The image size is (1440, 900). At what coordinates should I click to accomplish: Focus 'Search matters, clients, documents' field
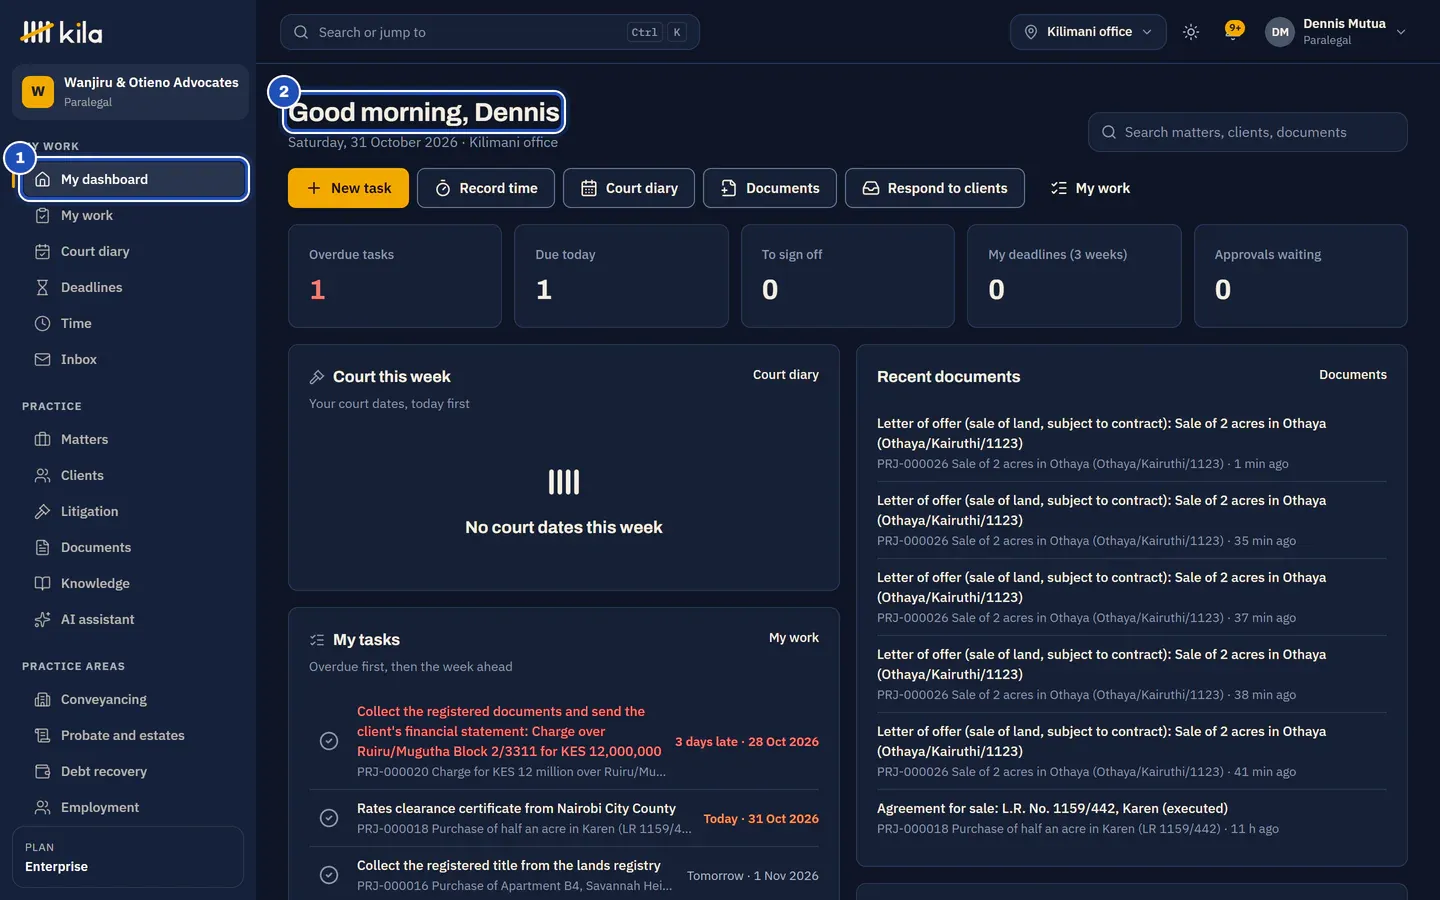tap(1248, 132)
